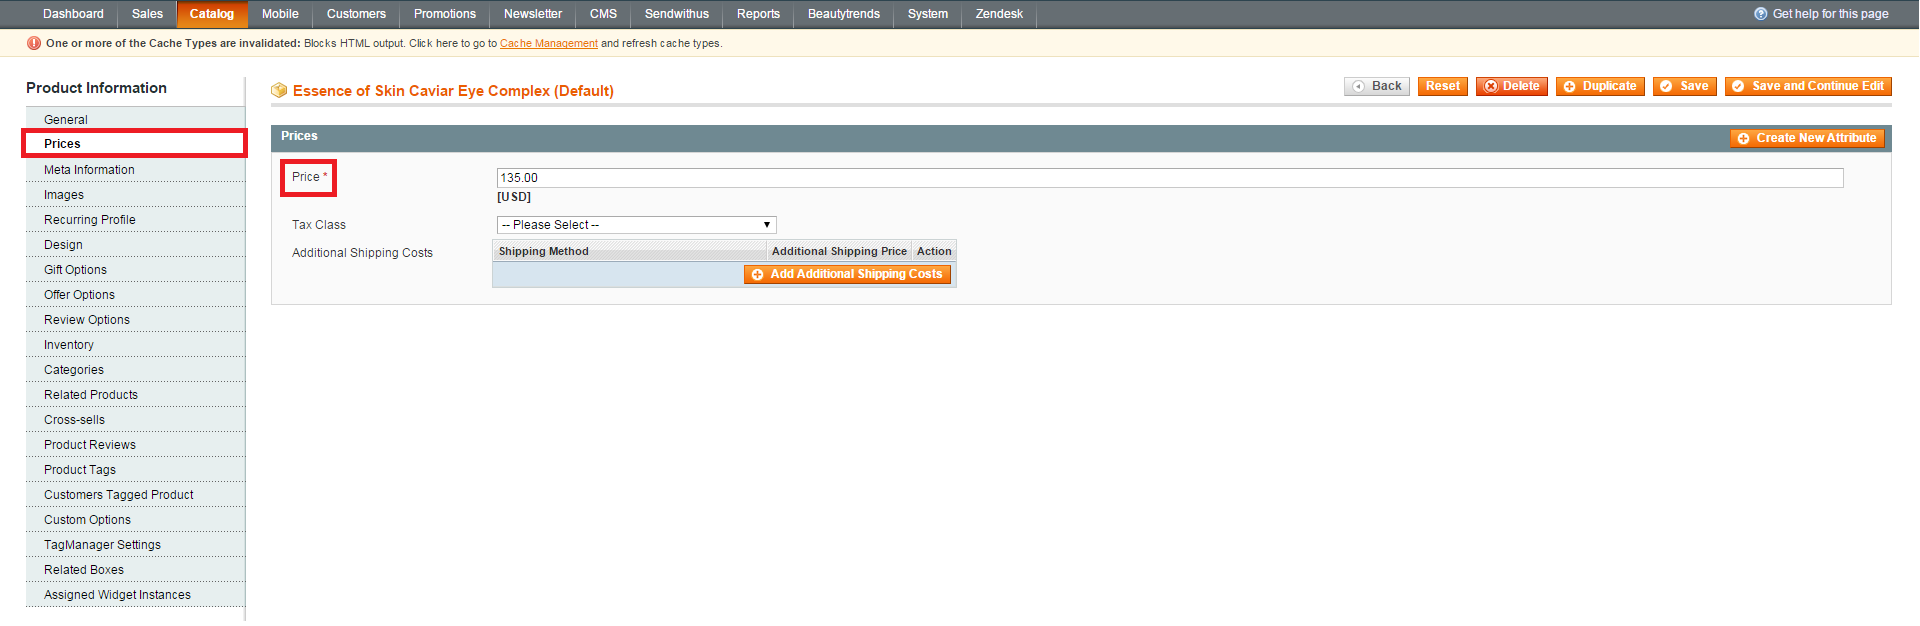Click the Additional Shipping Costs label

point(362,253)
